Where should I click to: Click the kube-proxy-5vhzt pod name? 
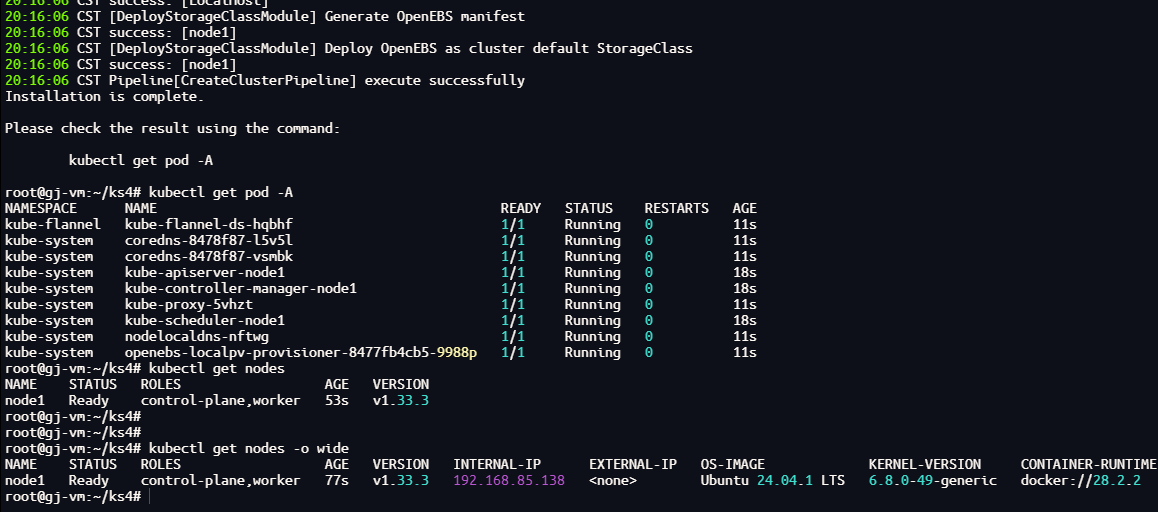point(189,304)
